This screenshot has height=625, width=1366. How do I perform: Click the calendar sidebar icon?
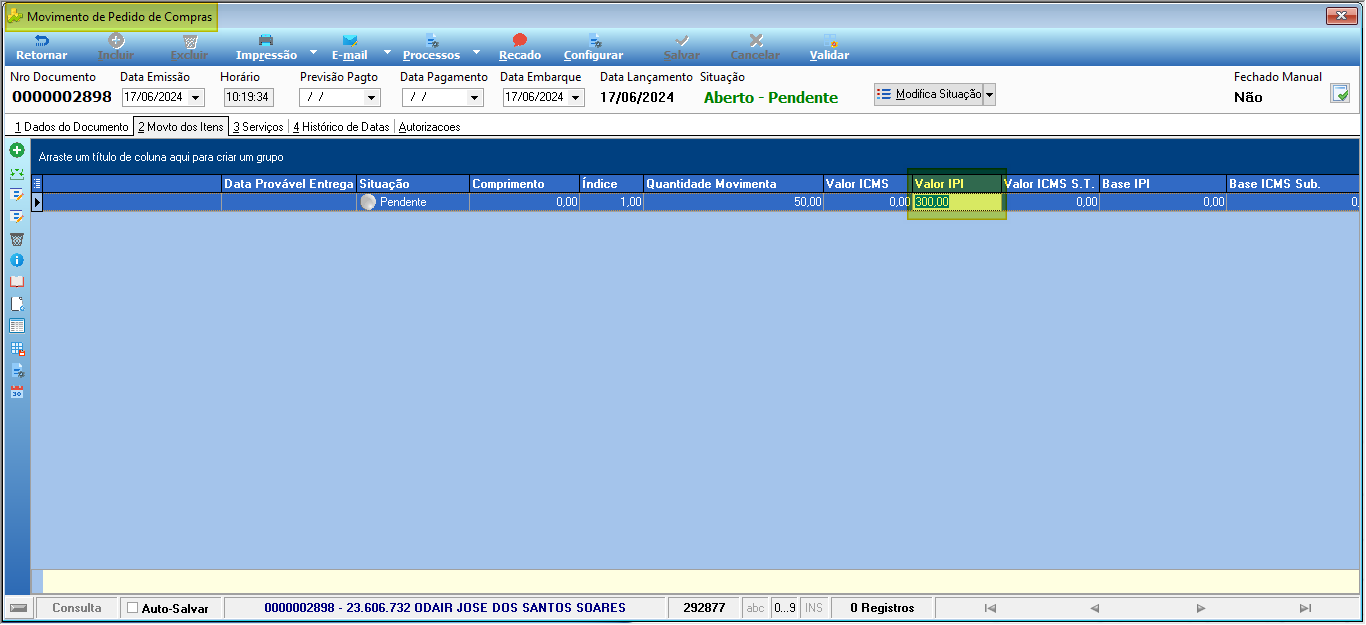point(17,392)
